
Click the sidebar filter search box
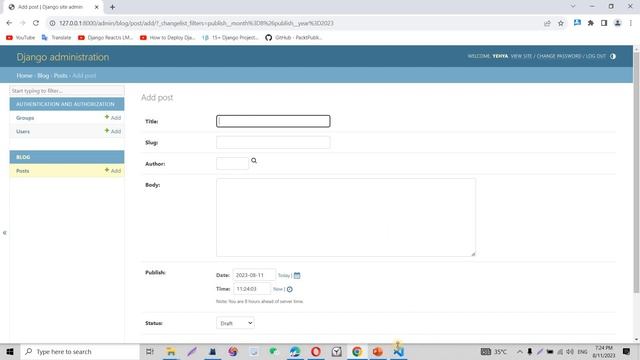[67, 91]
